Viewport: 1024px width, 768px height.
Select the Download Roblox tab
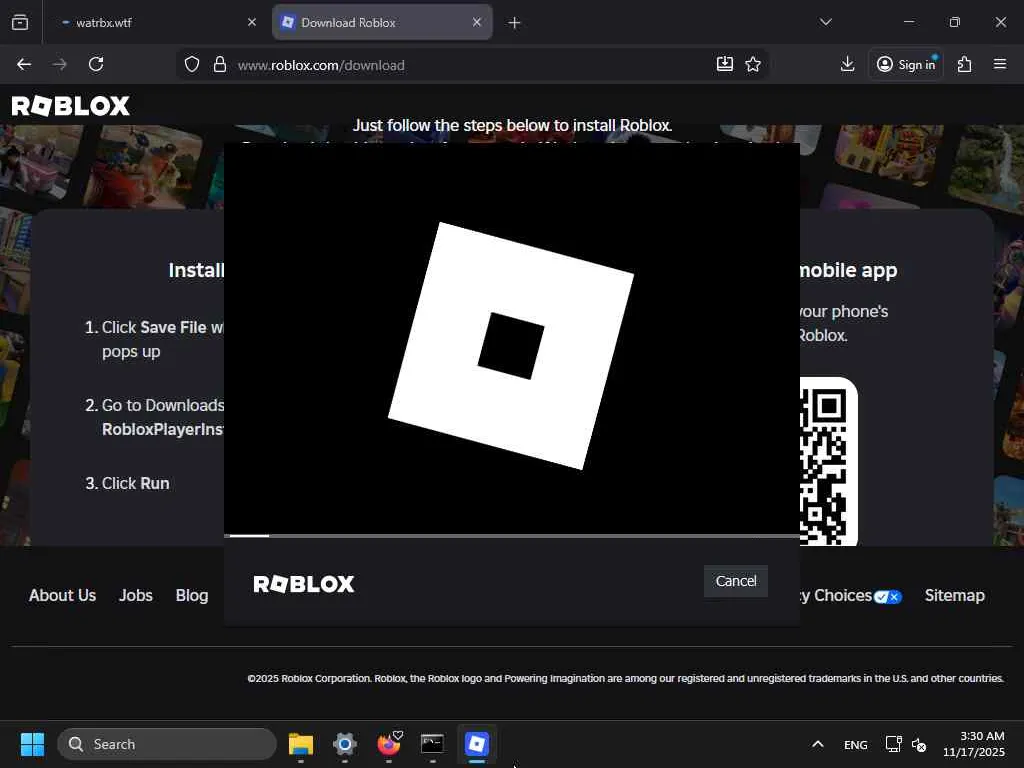[382, 22]
